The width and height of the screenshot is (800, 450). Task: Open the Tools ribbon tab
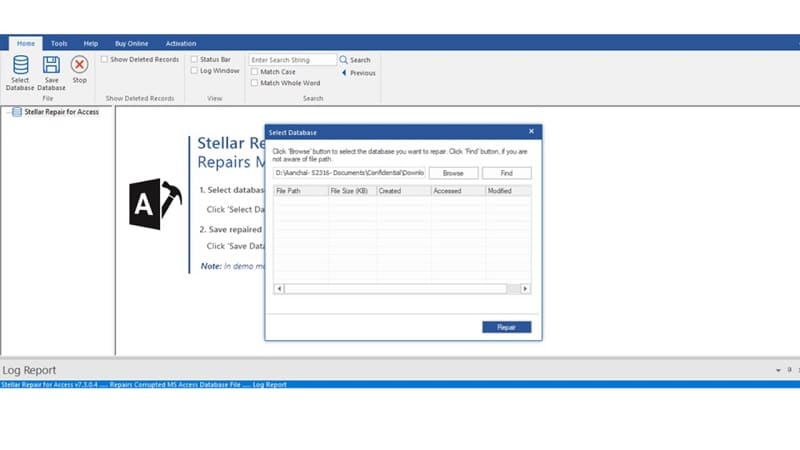pyautogui.click(x=59, y=43)
